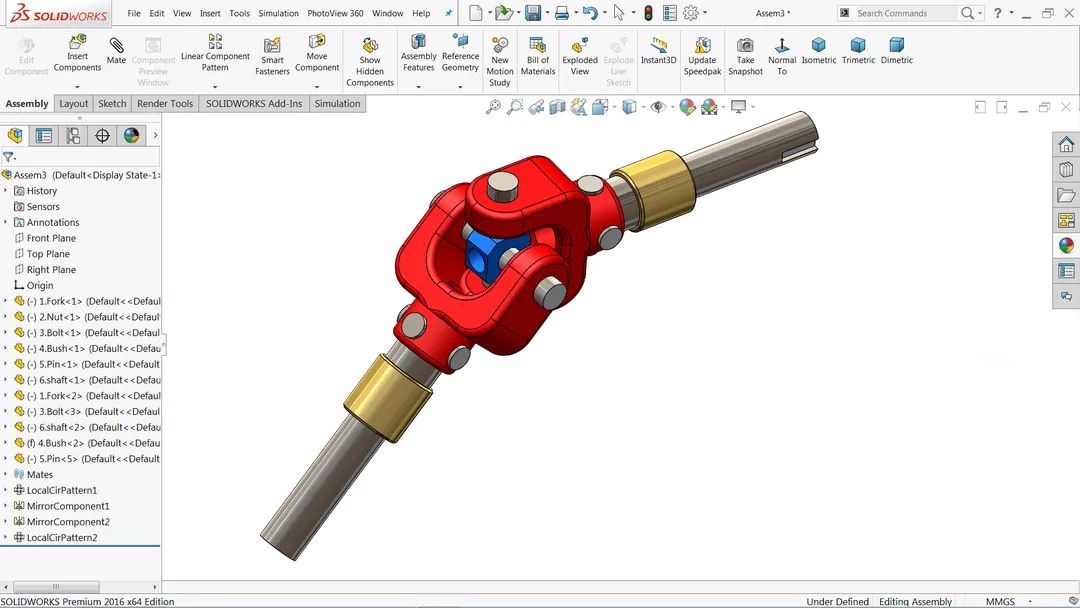The height and width of the screenshot is (608, 1080).
Task: Open Assembly Features
Action: point(419,52)
